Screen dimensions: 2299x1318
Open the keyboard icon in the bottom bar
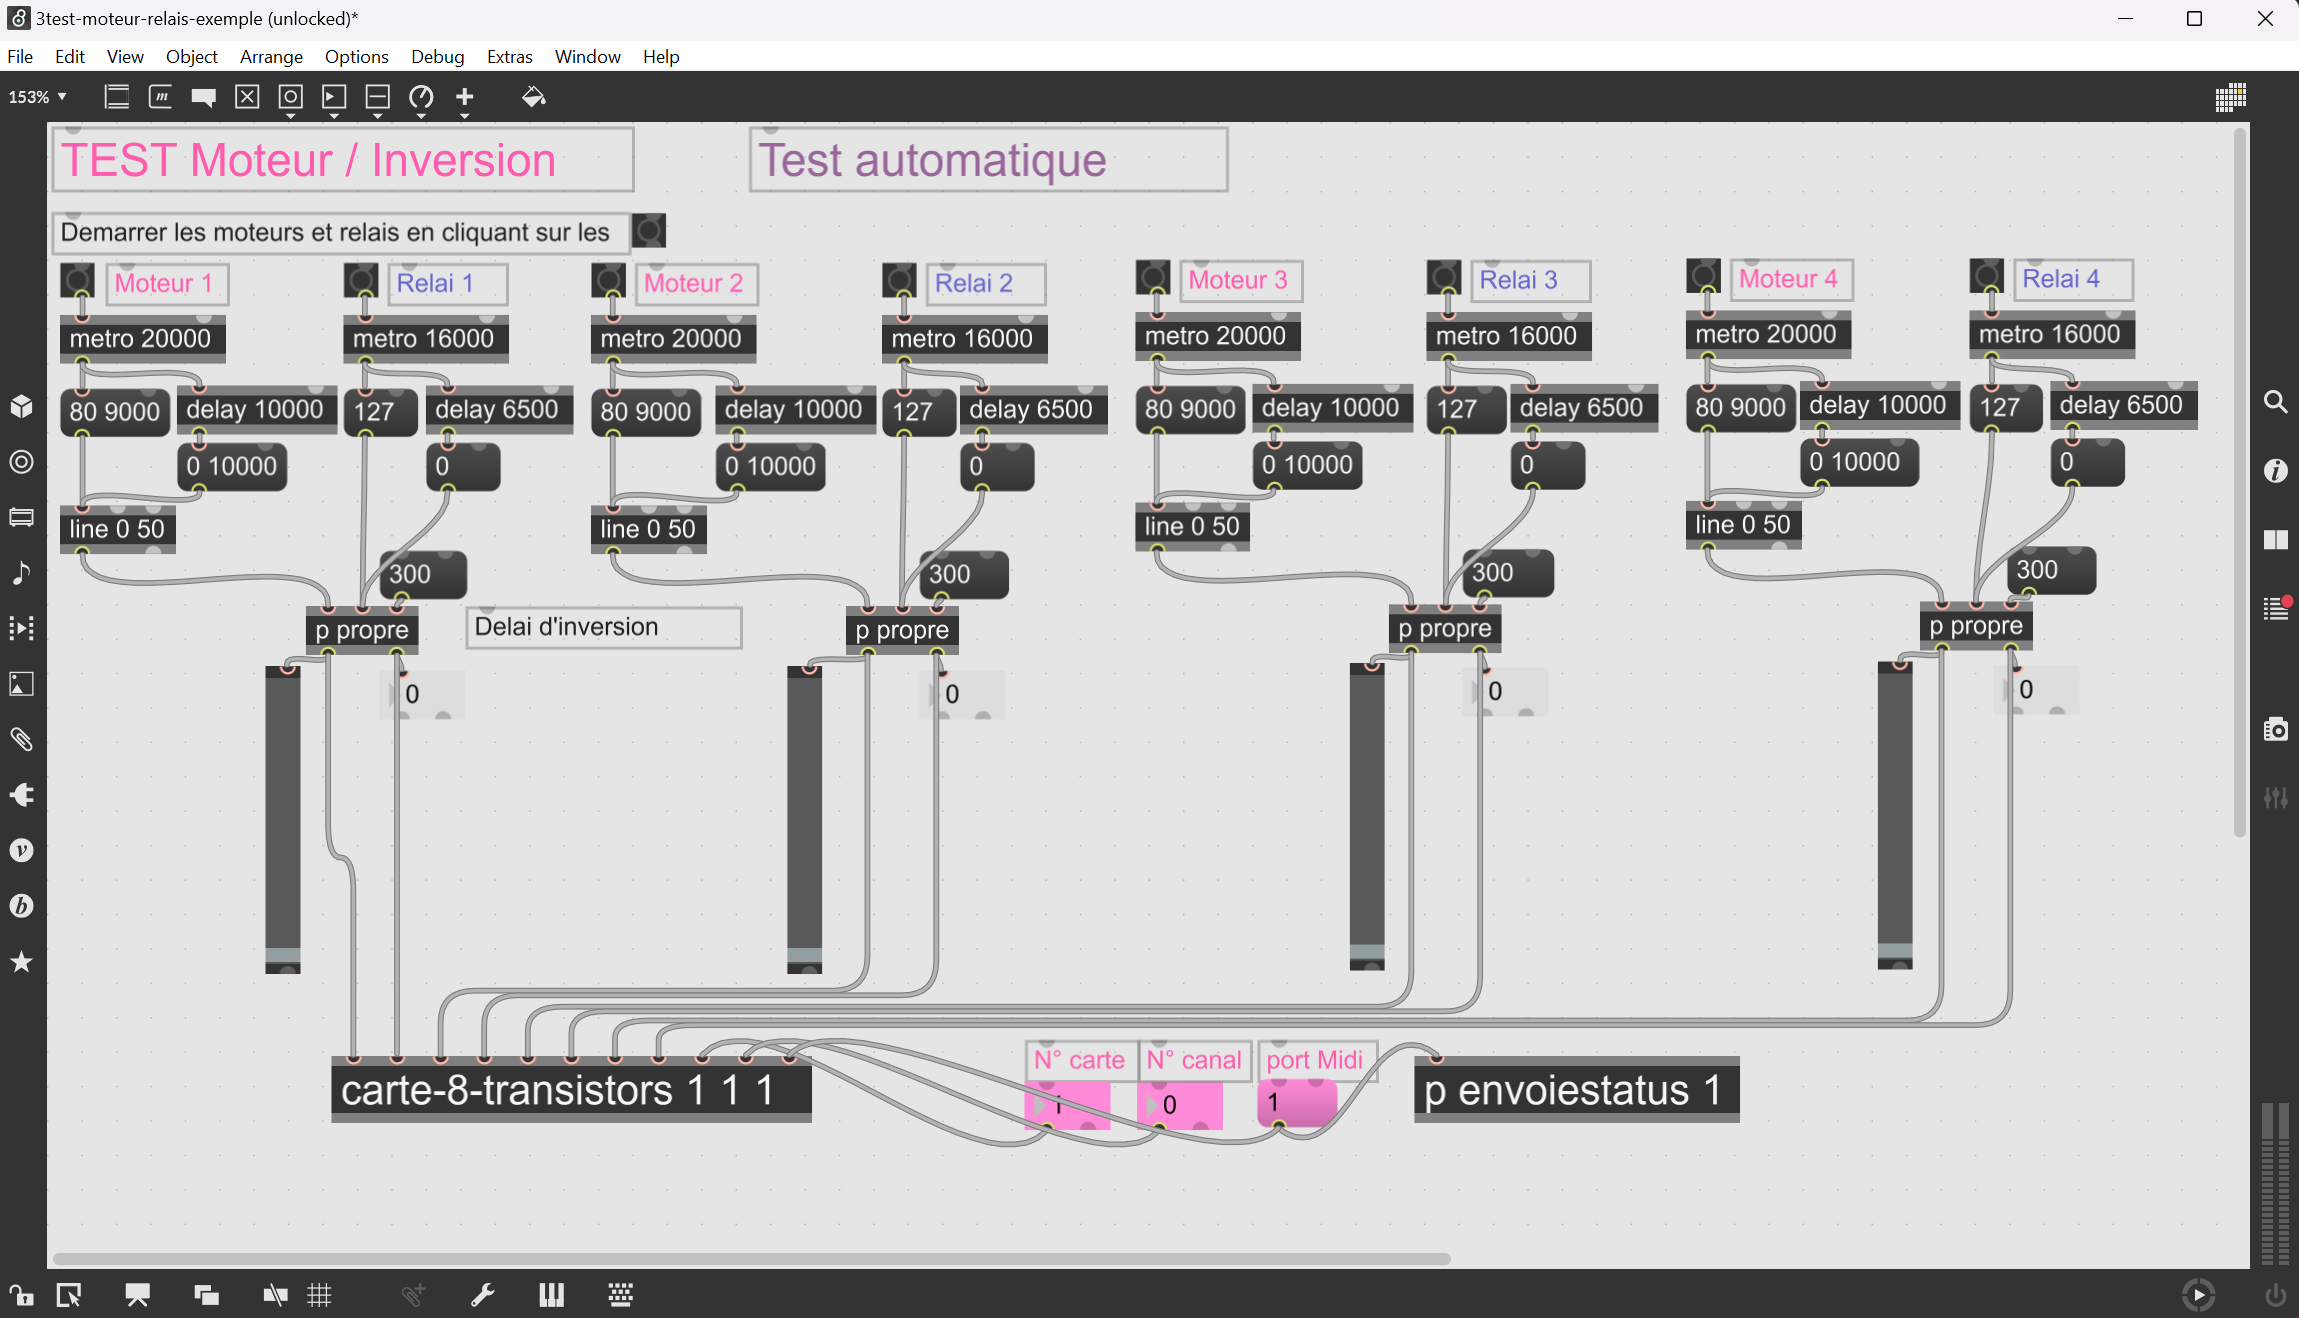click(621, 1296)
